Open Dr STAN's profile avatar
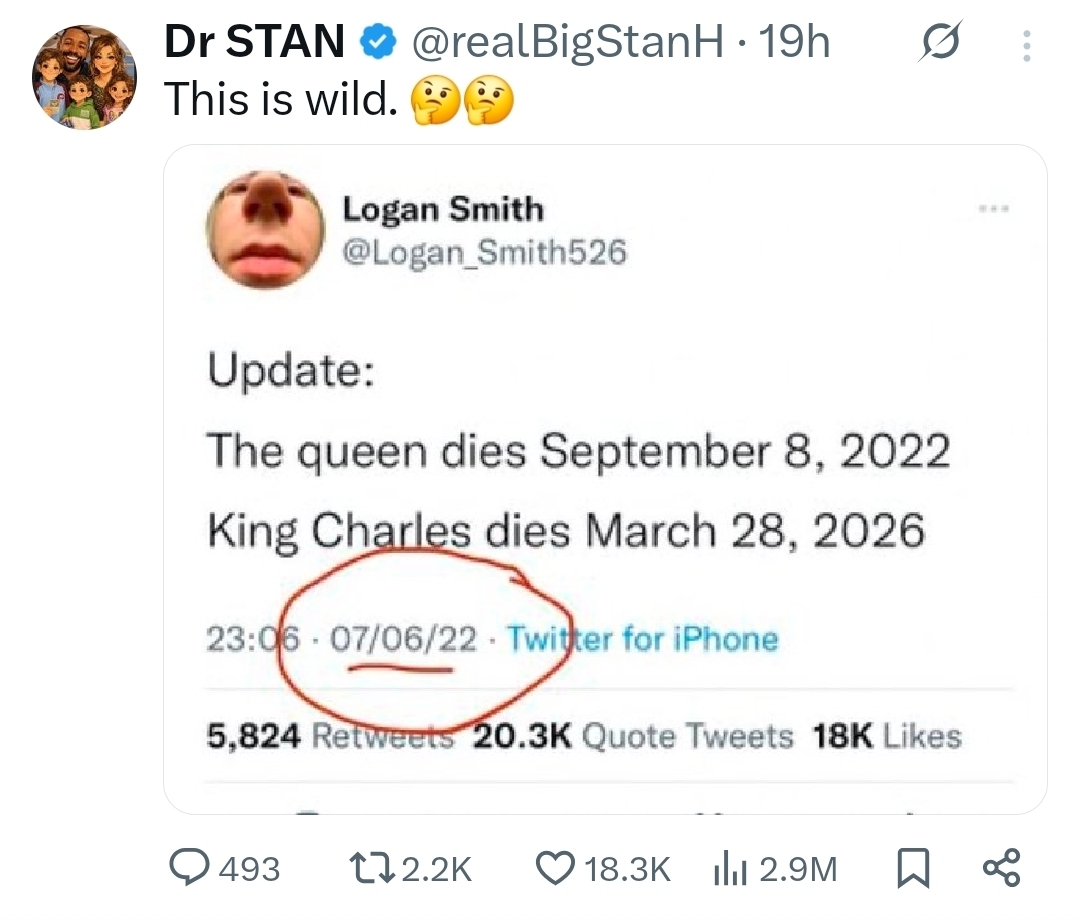1080x920 pixels. click(84, 77)
